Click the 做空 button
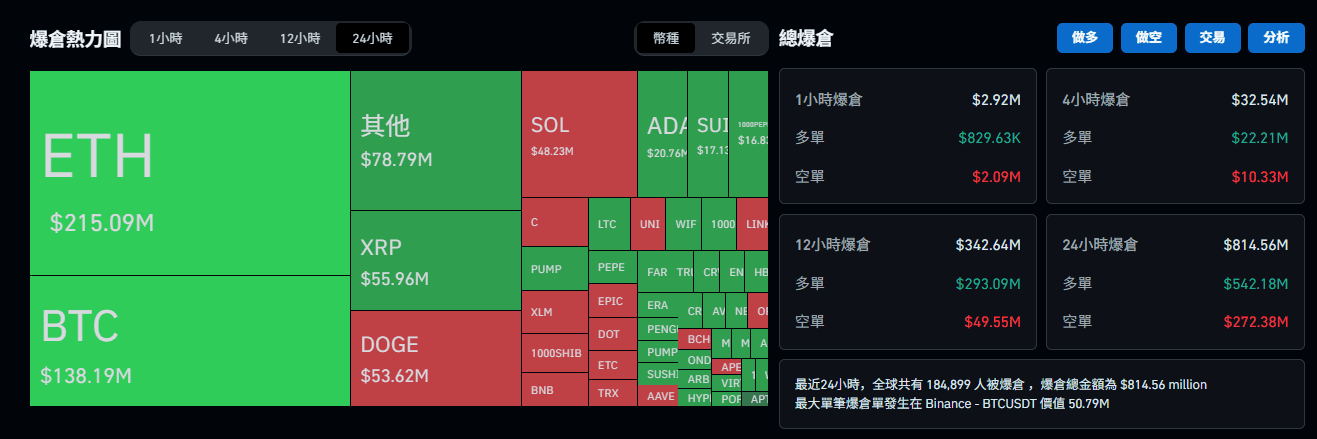 pyautogui.click(x=1149, y=38)
